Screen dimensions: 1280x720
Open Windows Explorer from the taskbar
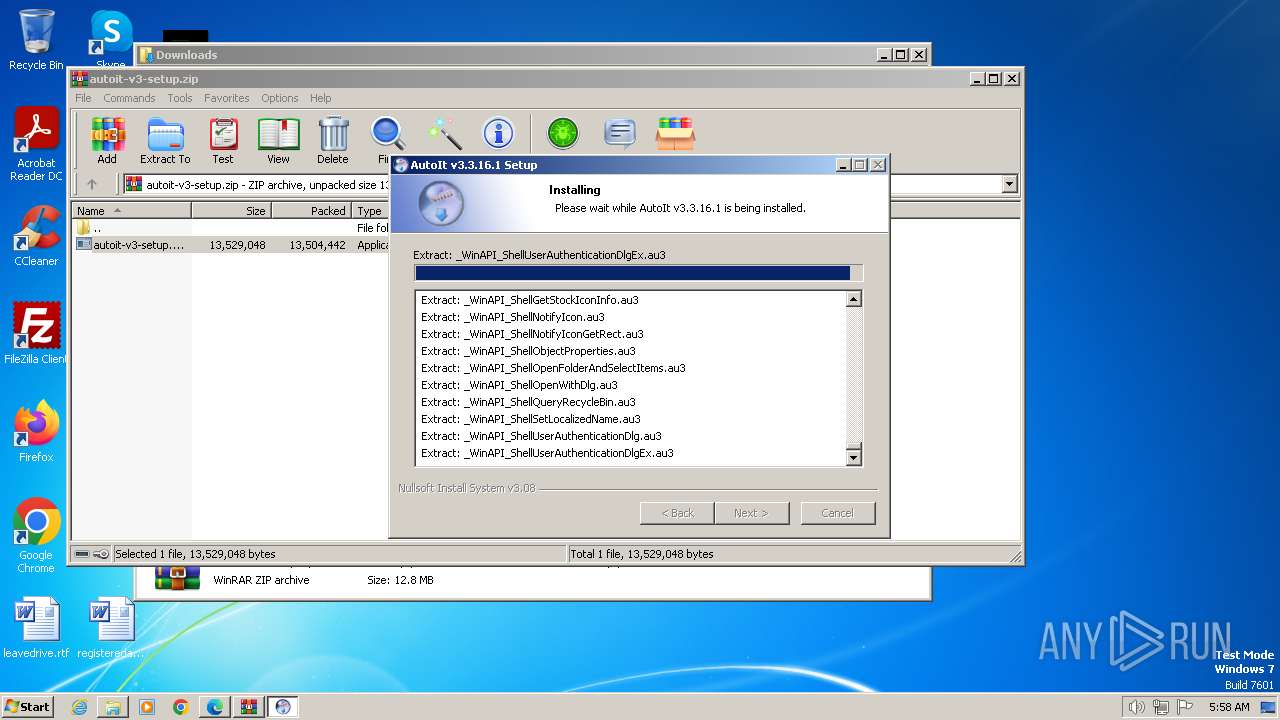click(113, 707)
